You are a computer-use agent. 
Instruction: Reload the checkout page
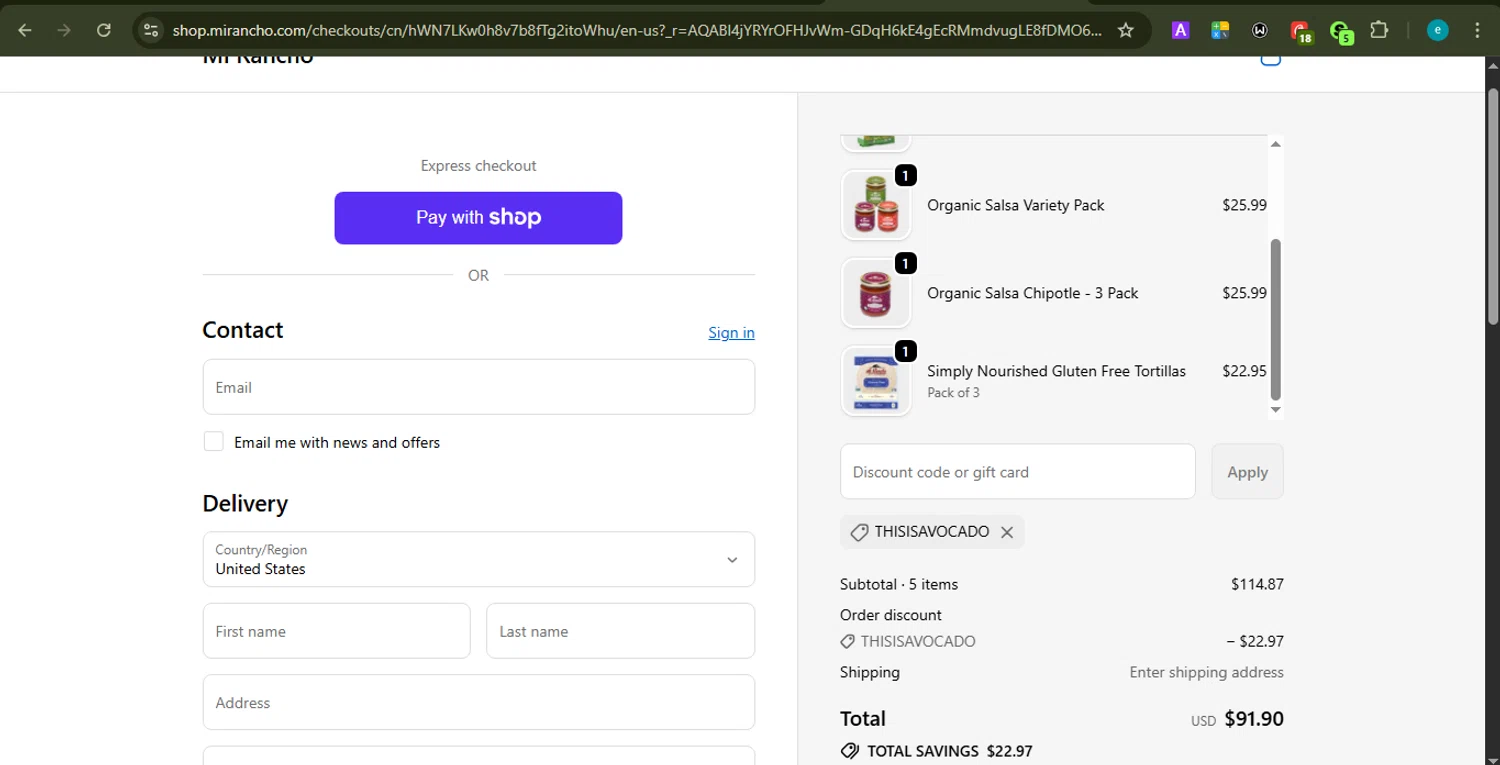click(x=103, y=30)
